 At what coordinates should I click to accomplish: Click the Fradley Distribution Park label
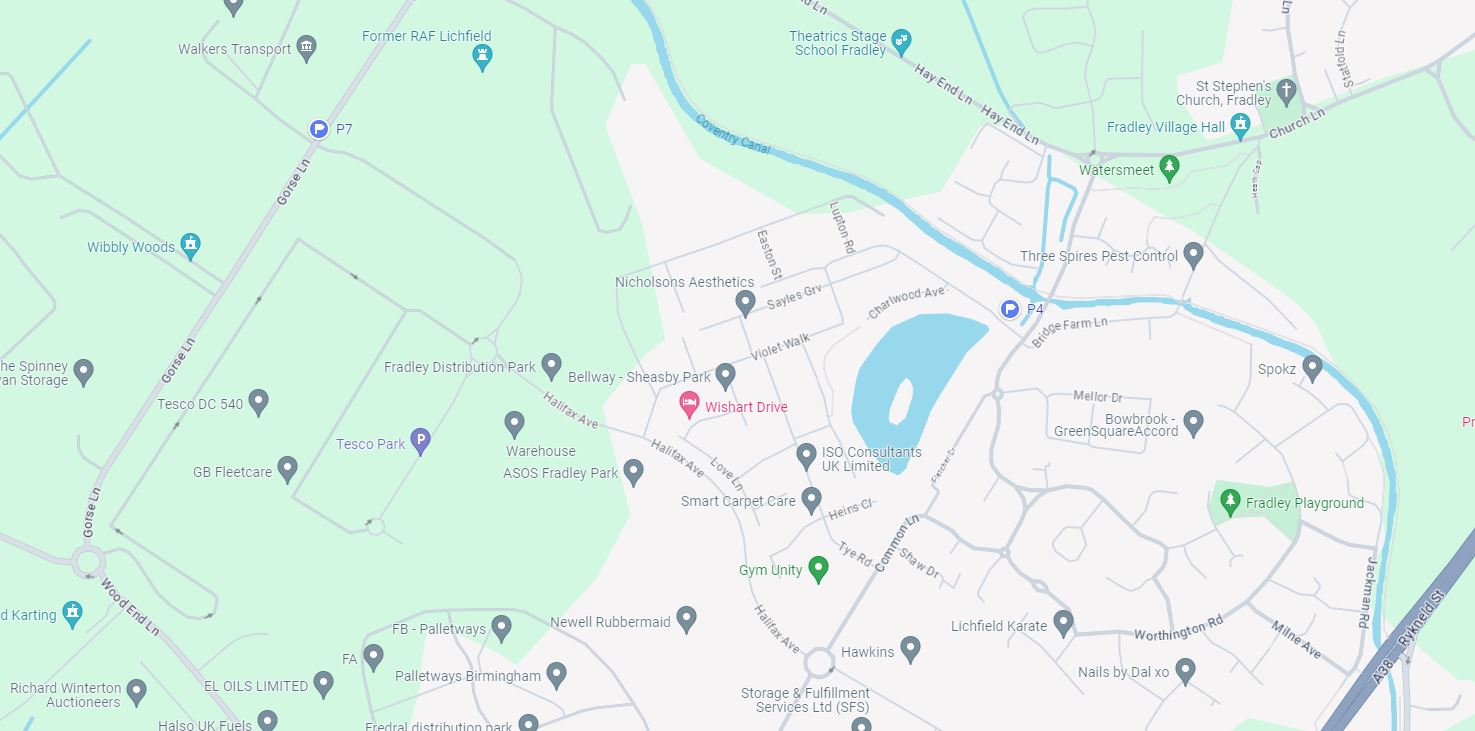pos(460,367)
